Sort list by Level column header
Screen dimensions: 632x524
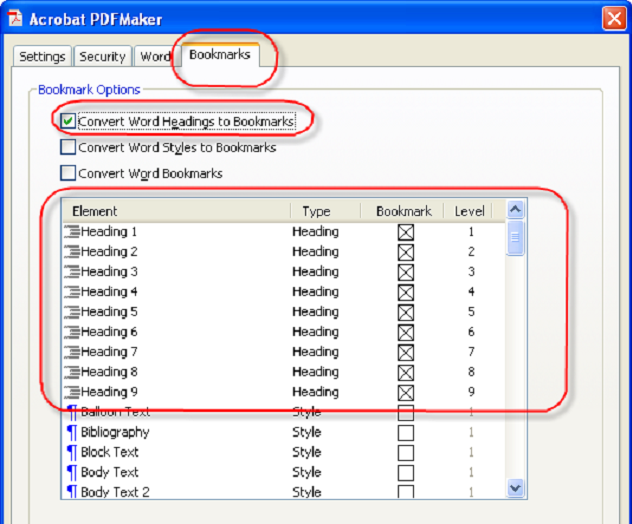468,211
